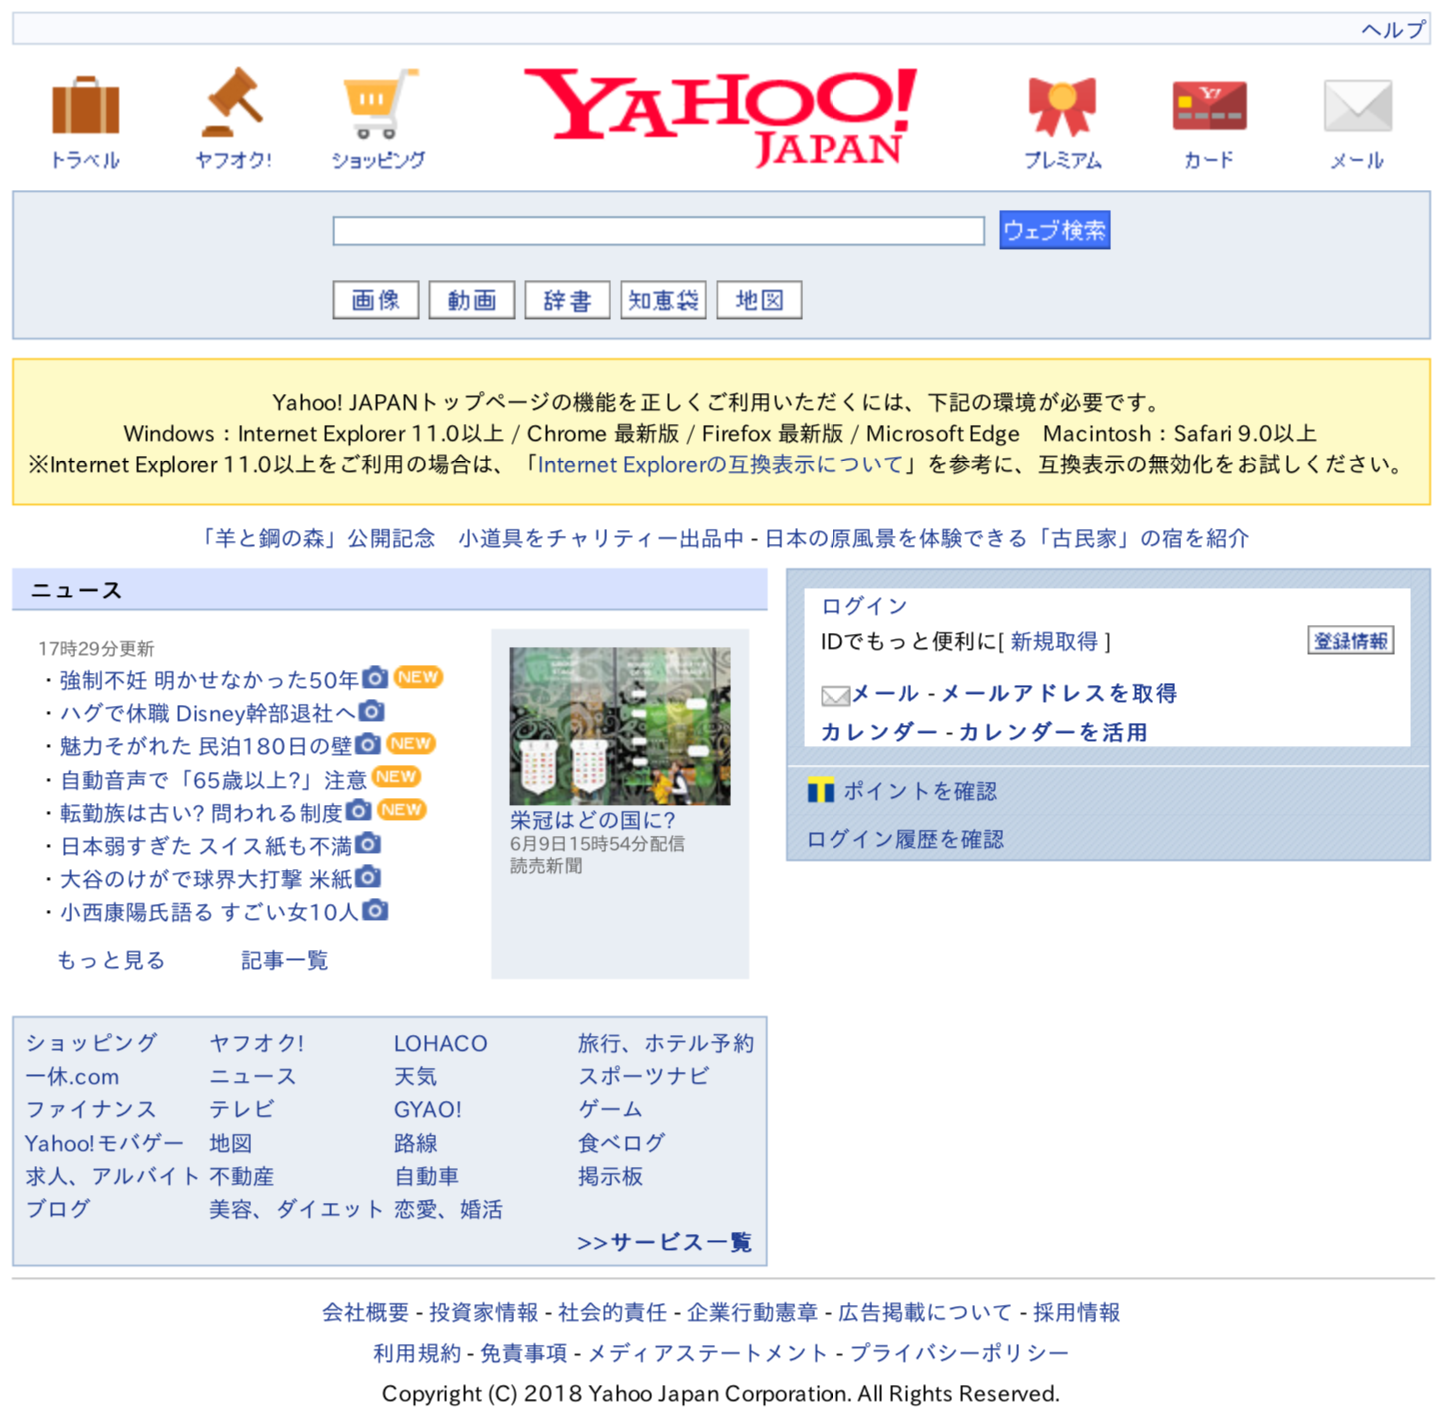Click 新規取得 to register an ID
Viewport: 1456px width, 1418px height.
coord(1054,641)
